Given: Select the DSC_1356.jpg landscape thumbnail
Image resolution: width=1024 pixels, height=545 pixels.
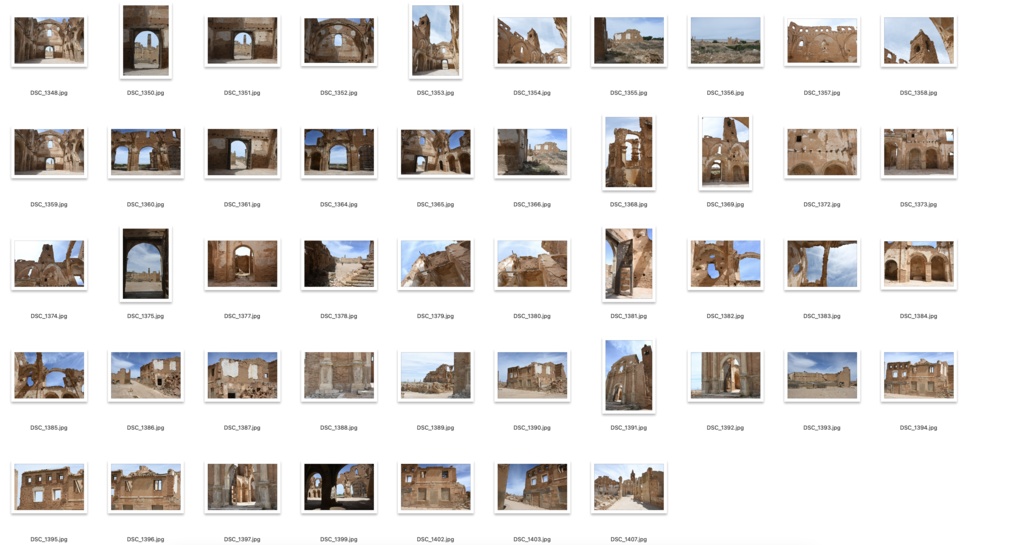Looking at the screenshot, I should pyautogui.click(x=726, y=40).
